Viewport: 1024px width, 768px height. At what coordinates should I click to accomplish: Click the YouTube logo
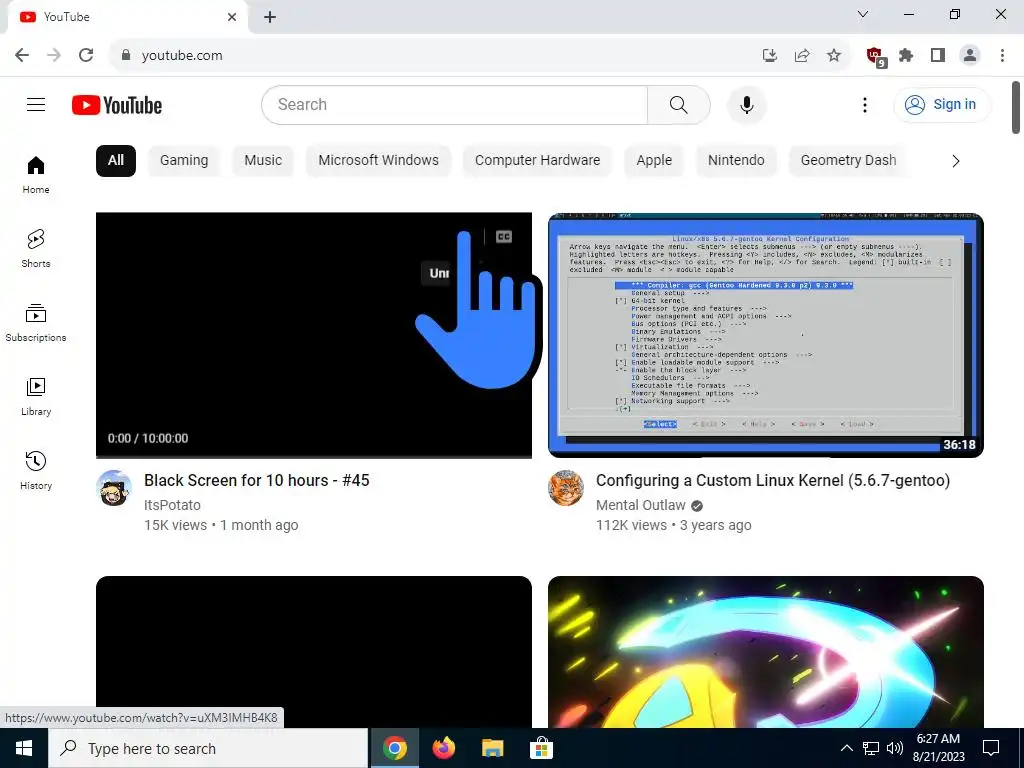(117, 105)
